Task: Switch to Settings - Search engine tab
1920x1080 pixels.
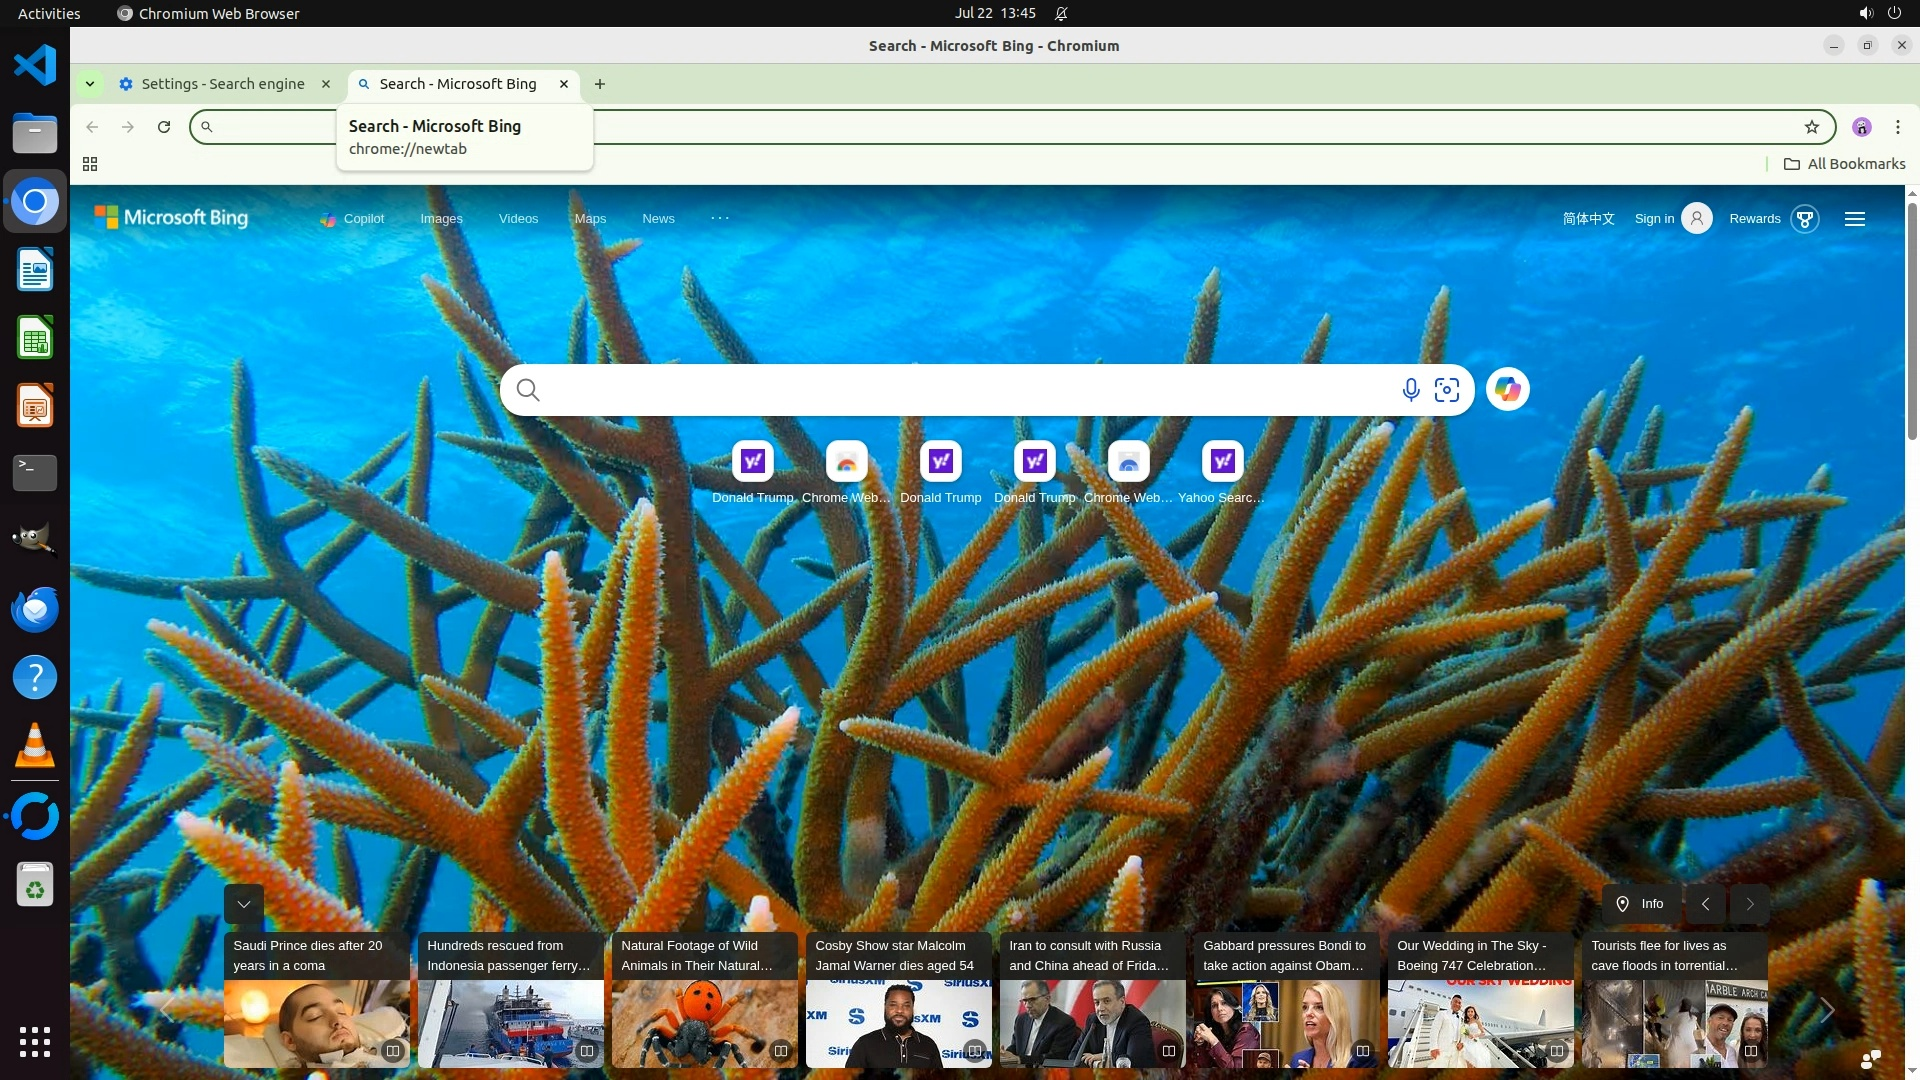Action: (x=223, y=84)
